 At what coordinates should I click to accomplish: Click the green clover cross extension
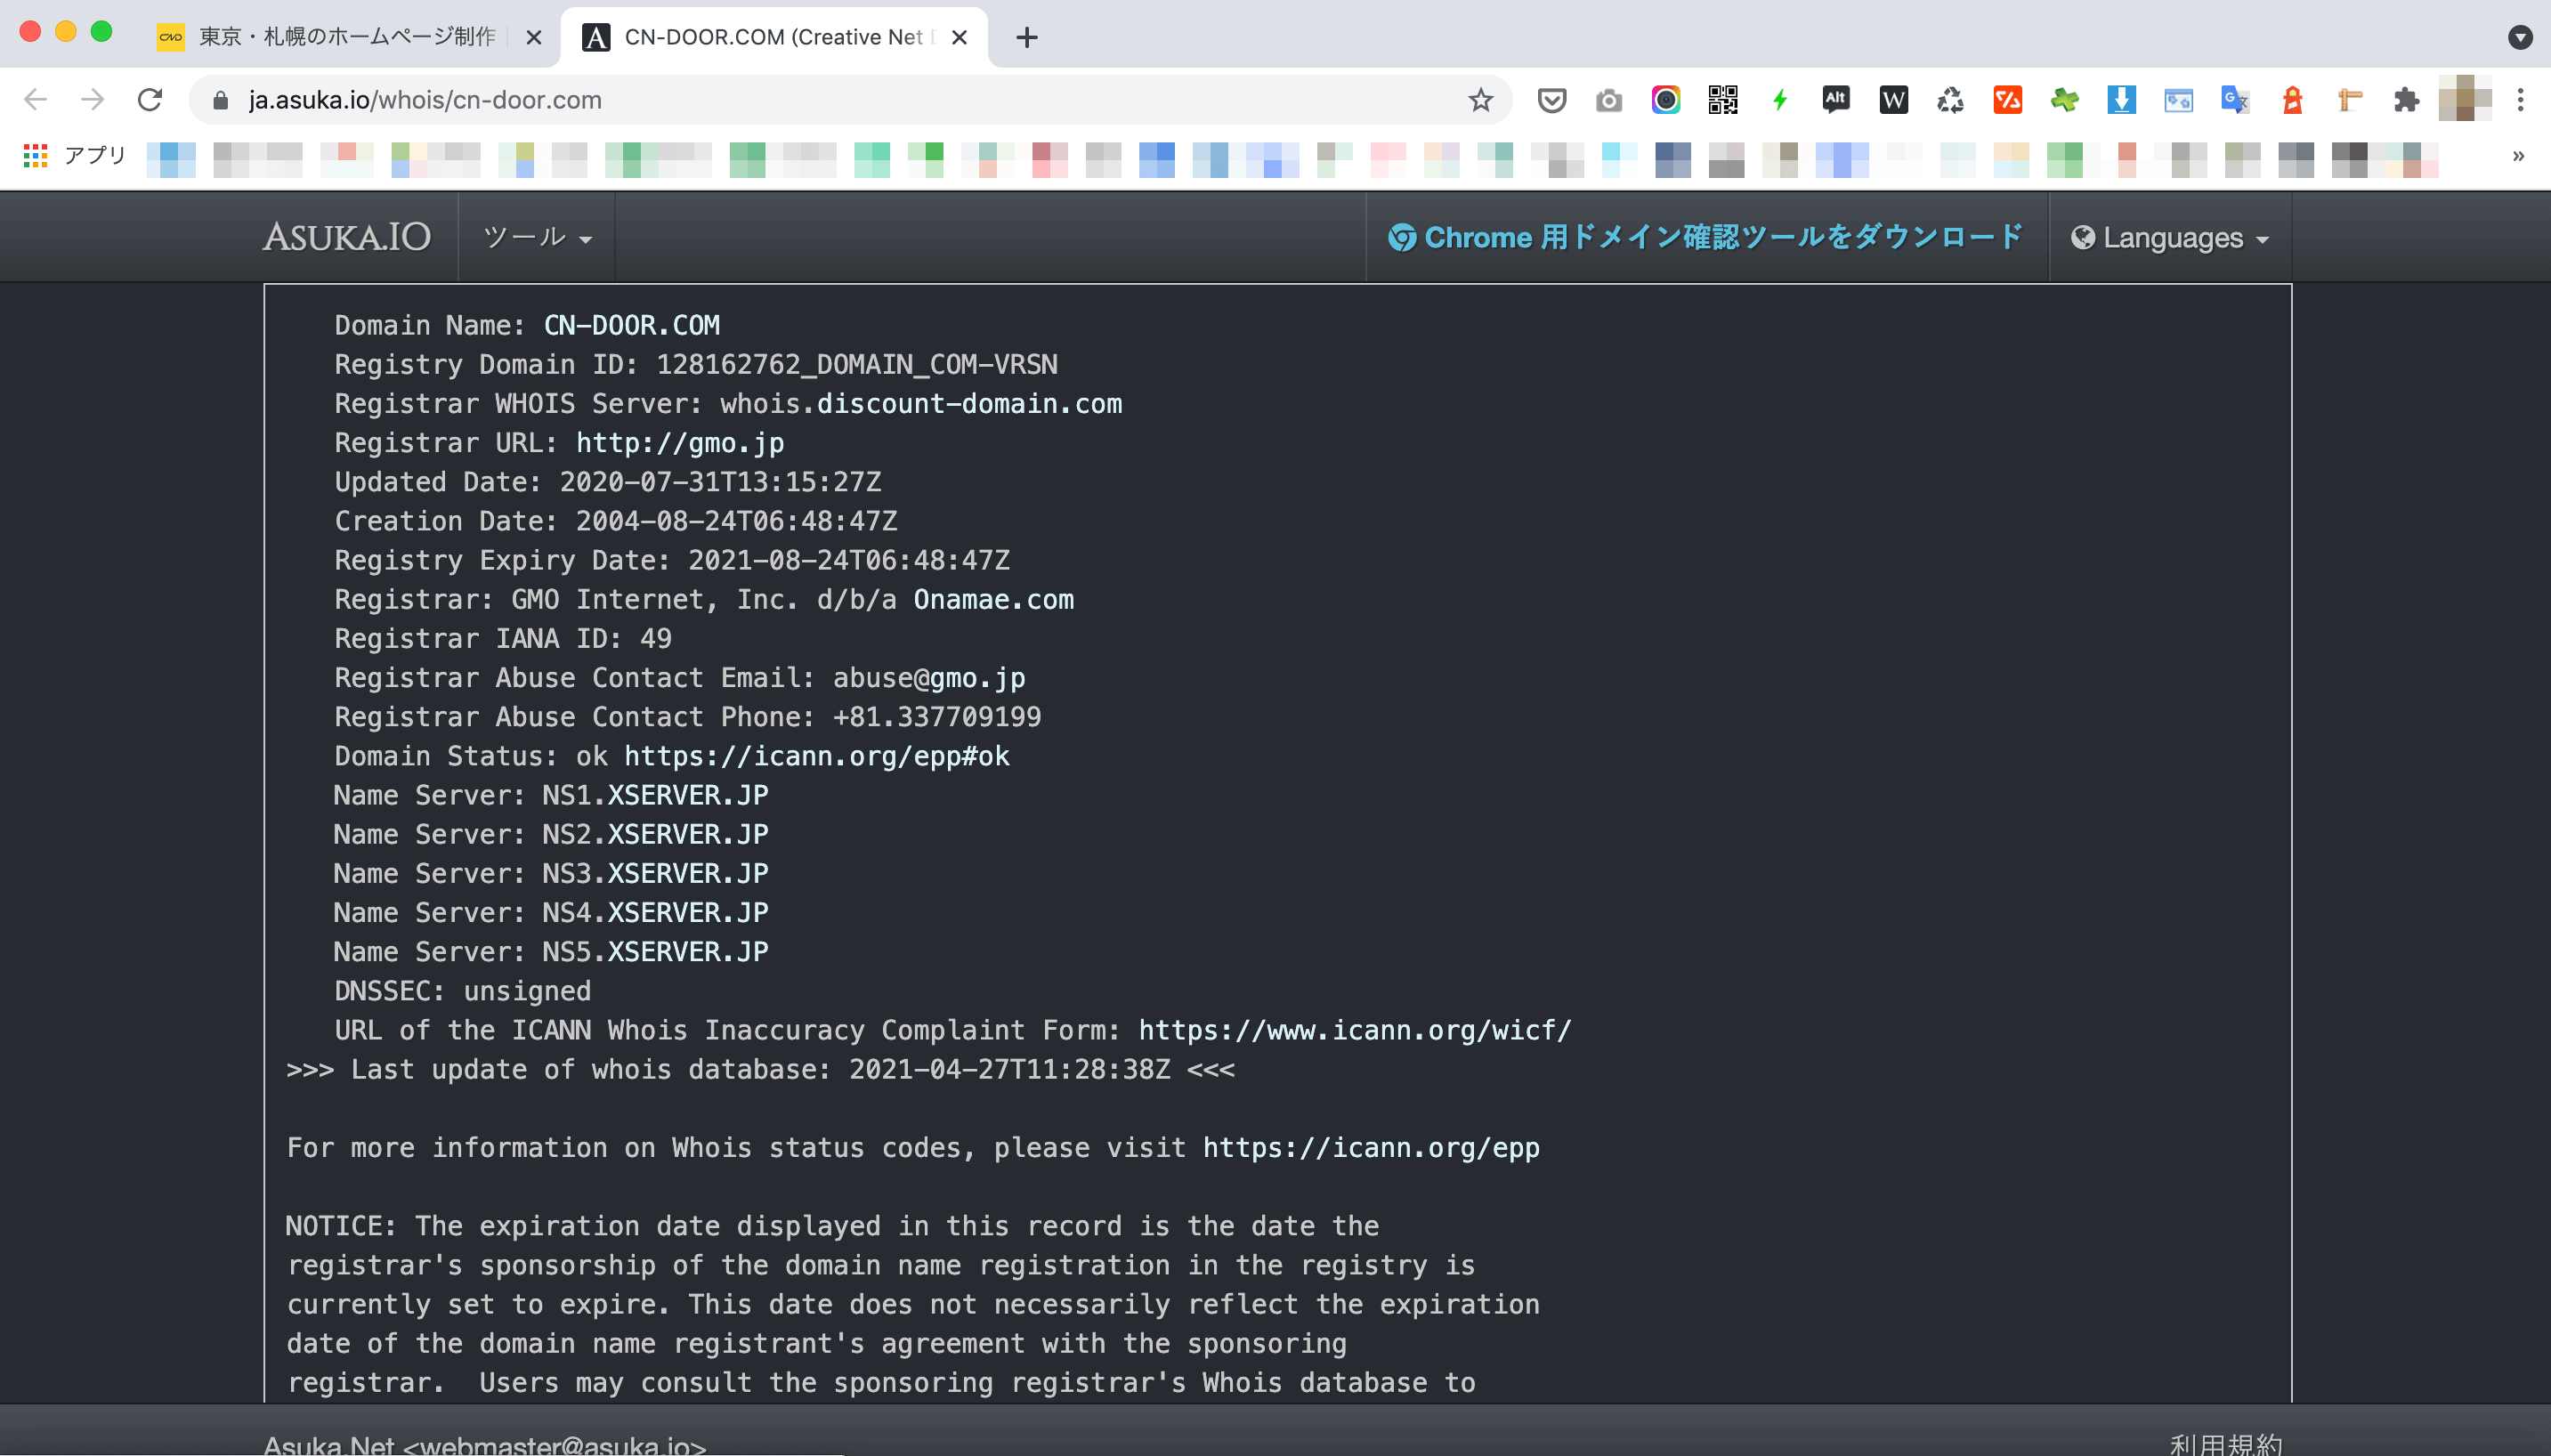pyautogui.click(x=2064, y=100)
